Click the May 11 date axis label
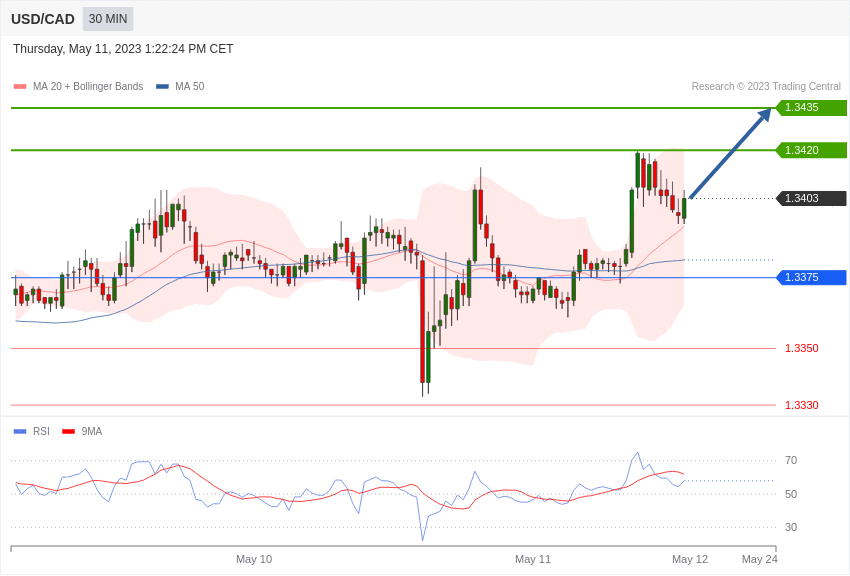Viewport: 850px width, 576px height. click(533, 559)
